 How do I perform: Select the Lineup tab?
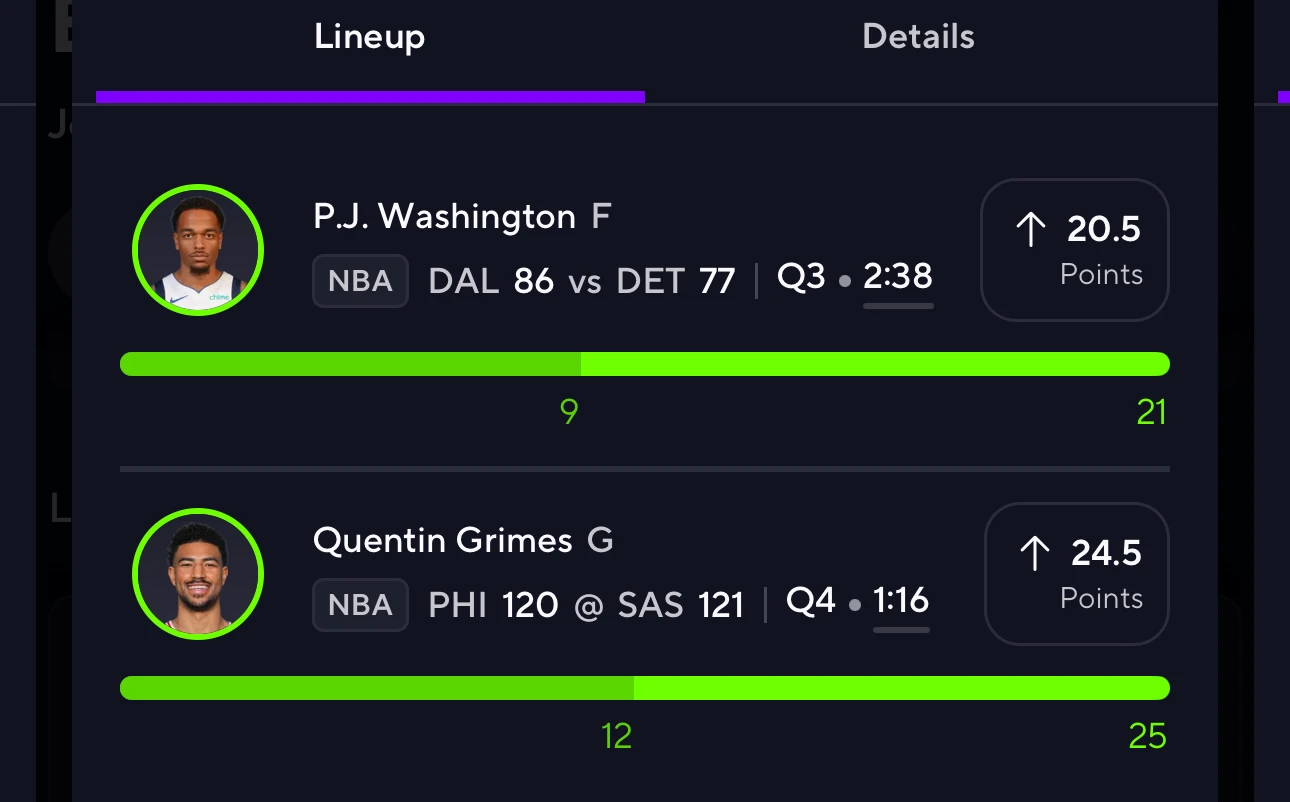coord(370,37)
